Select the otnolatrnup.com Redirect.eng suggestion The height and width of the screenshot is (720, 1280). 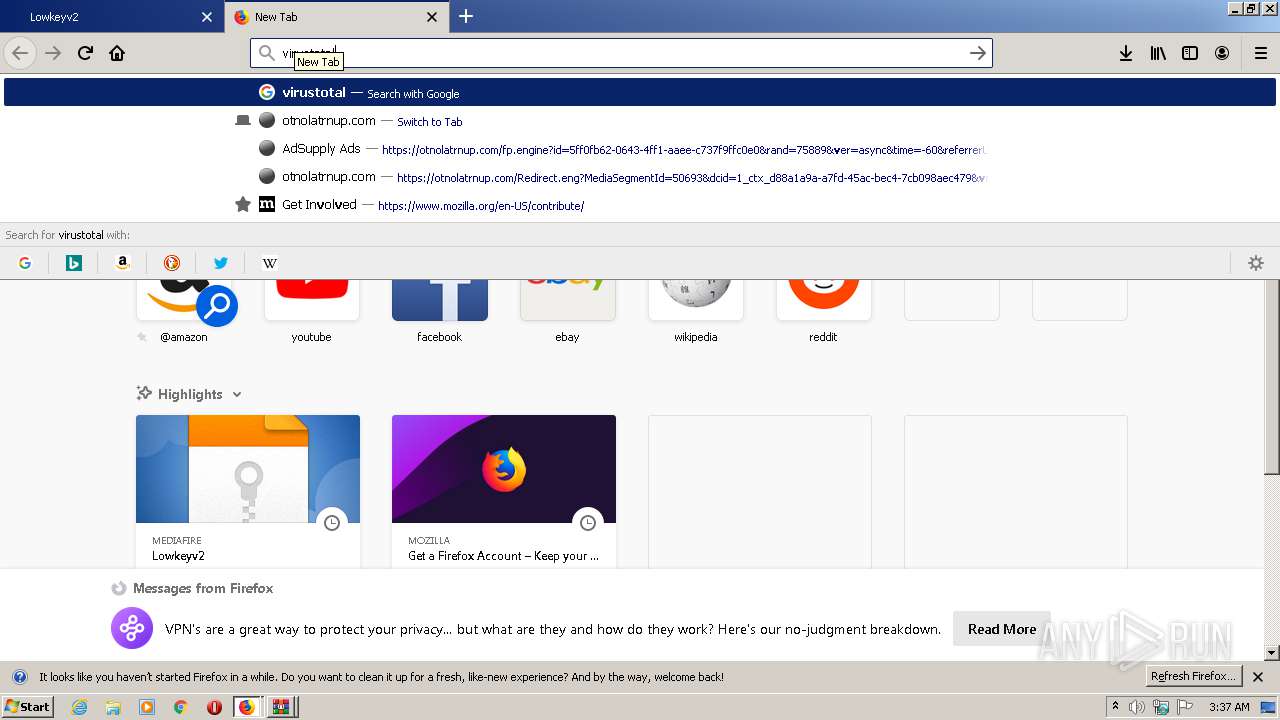point(640,176)
